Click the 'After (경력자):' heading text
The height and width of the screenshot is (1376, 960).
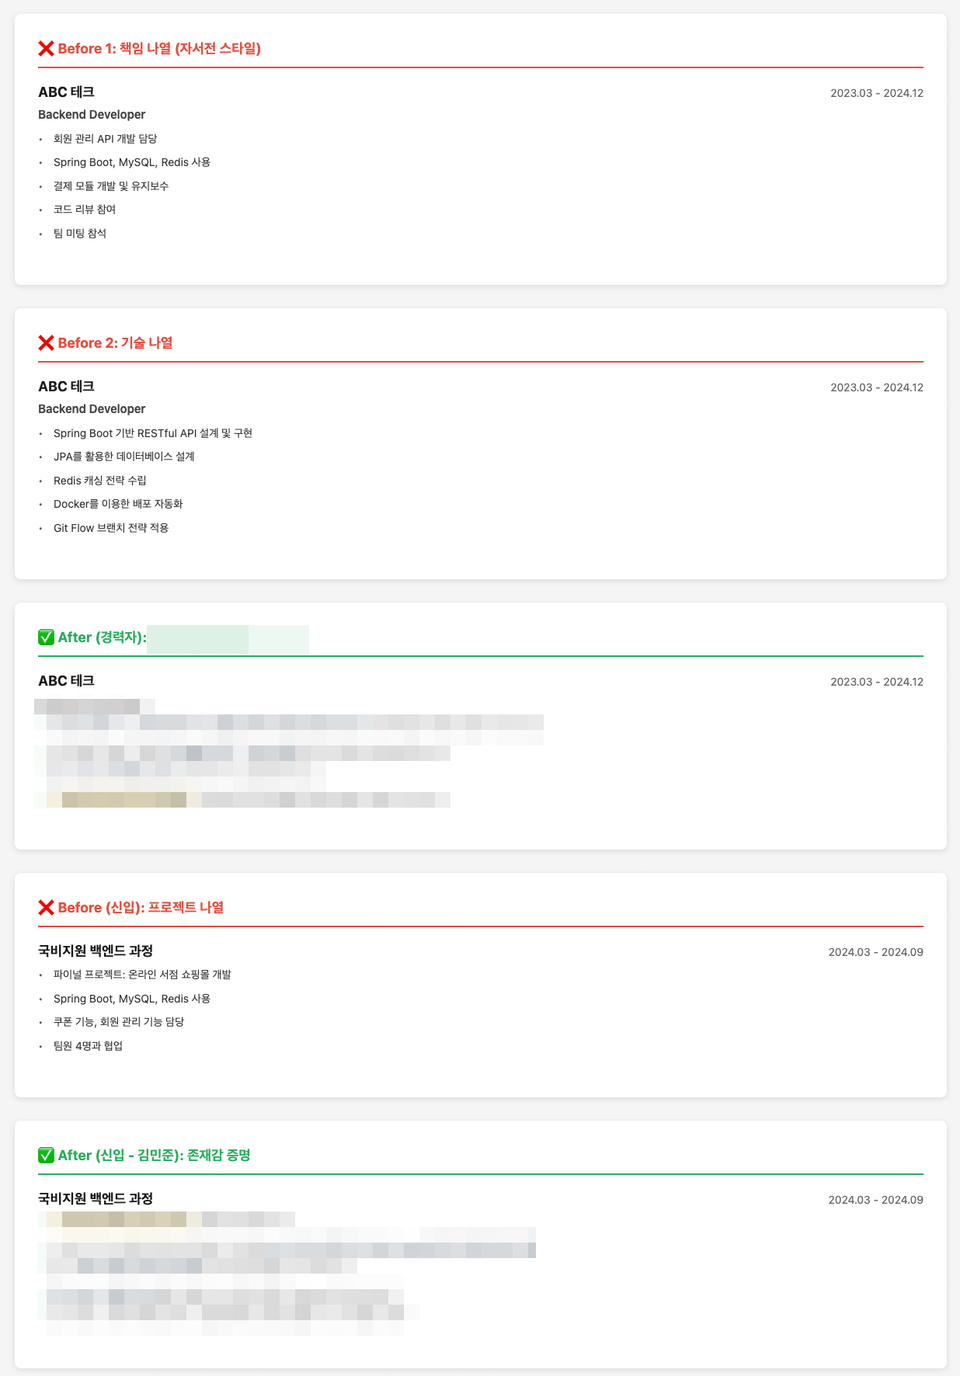102,638
